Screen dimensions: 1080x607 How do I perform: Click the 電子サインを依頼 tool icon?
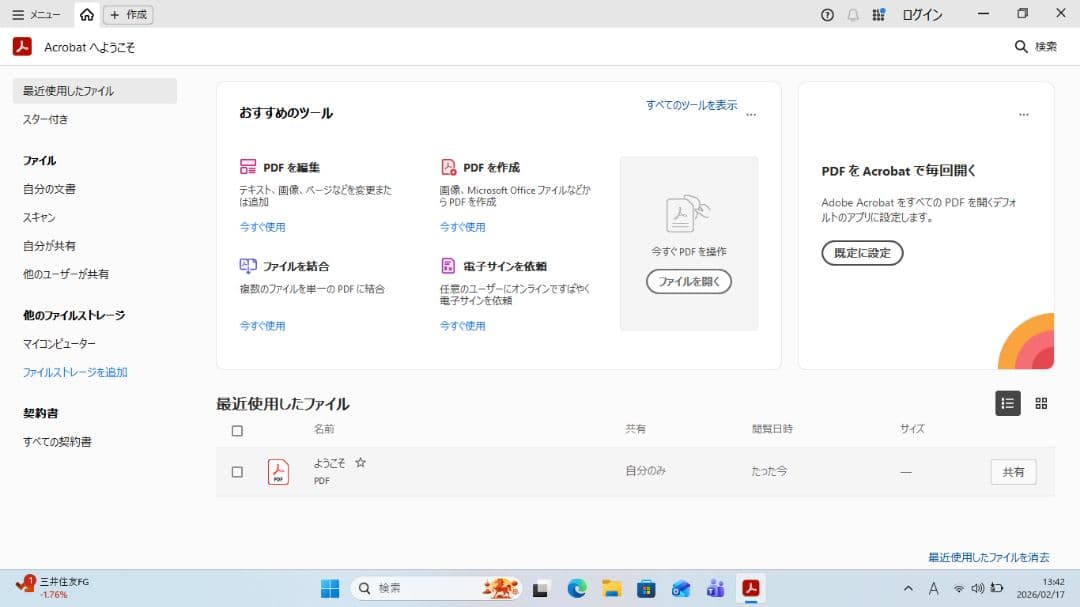coord(448,266)
